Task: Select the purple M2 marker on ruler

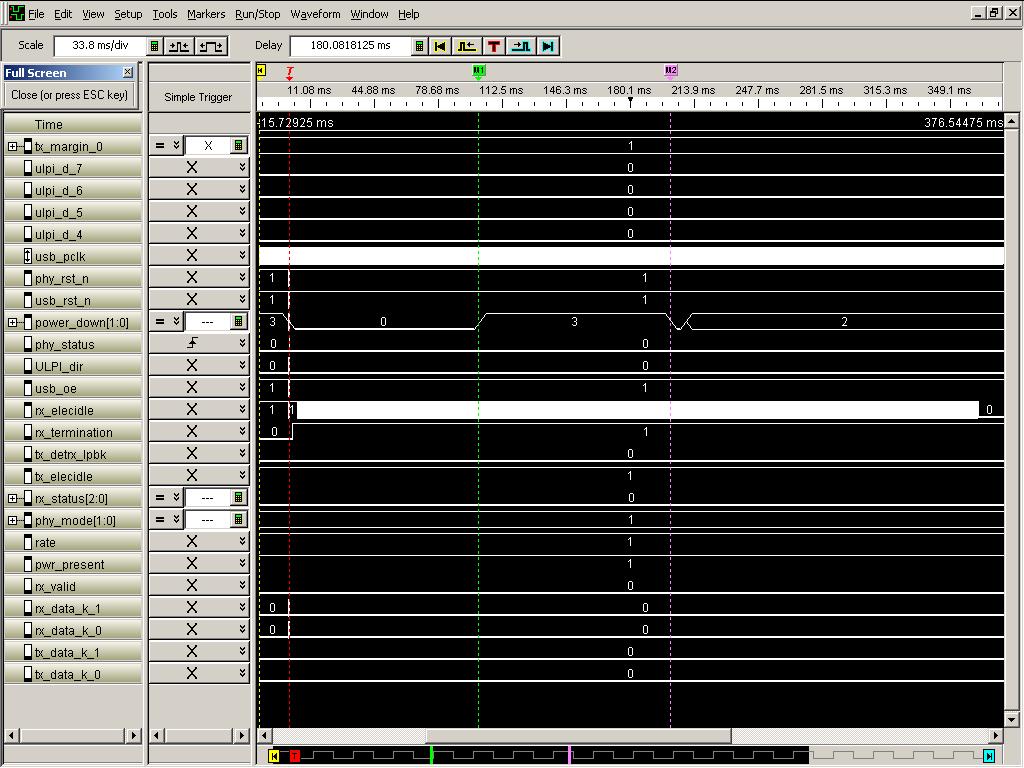Action: (671, 72)
